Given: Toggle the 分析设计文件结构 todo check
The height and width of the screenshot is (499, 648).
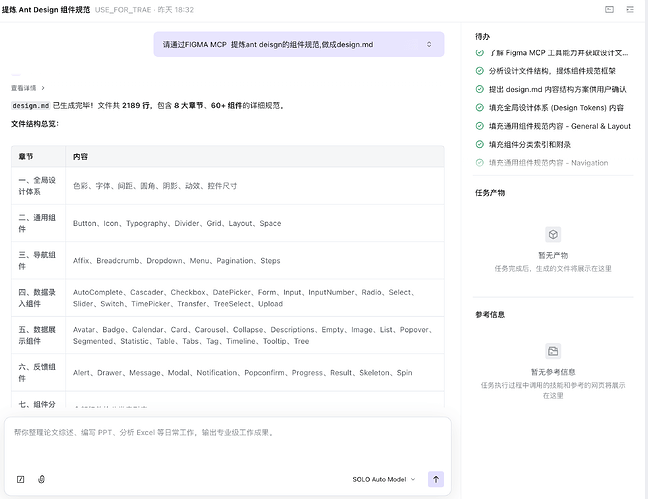Looking at the screenshot, I should point(479,71).
